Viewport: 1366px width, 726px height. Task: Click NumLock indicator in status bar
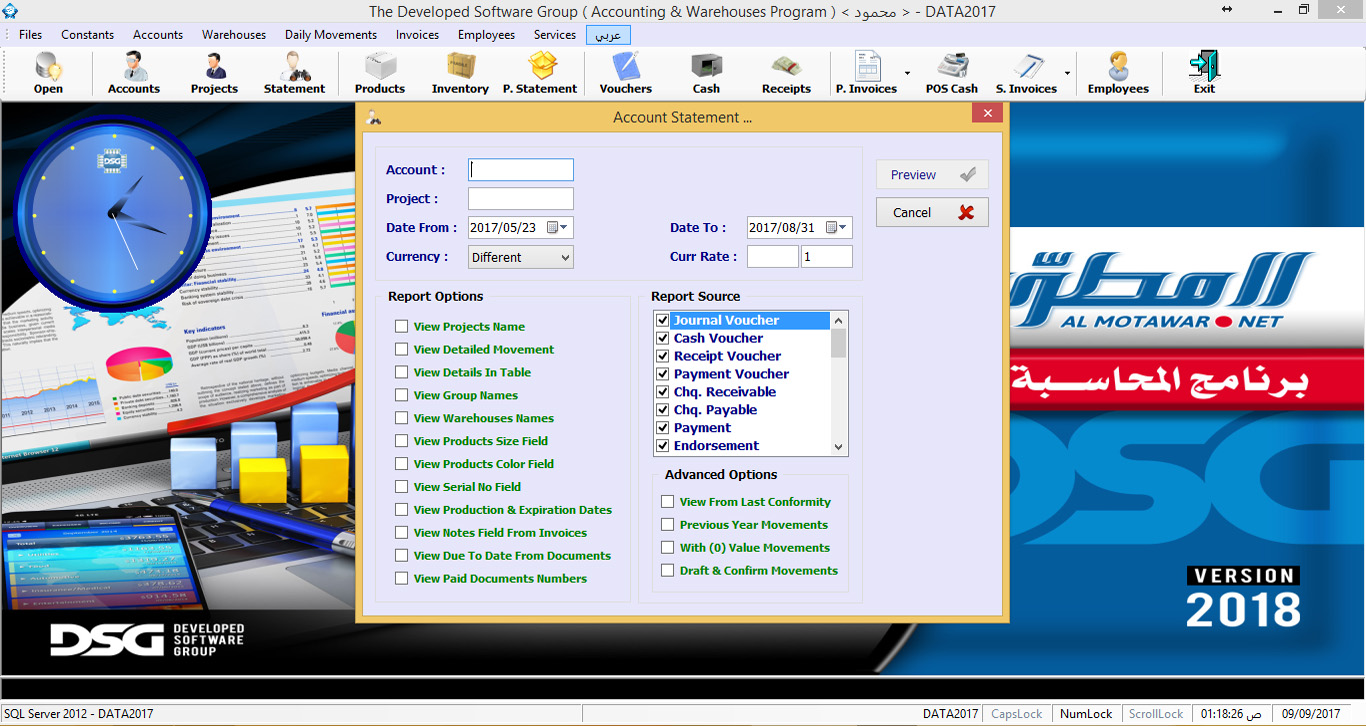point(1086,714)
